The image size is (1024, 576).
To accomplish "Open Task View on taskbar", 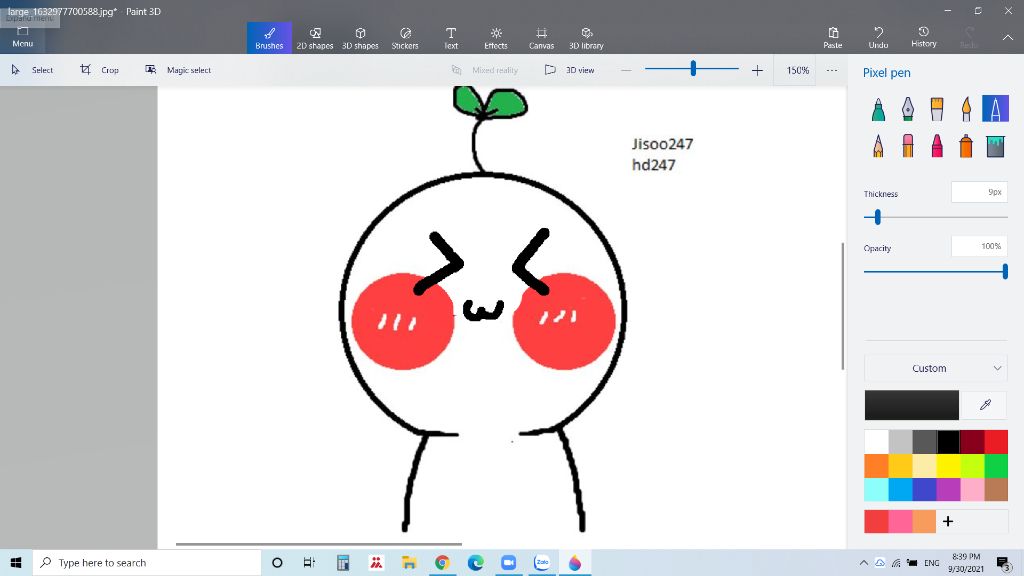I will pos(309,562).
